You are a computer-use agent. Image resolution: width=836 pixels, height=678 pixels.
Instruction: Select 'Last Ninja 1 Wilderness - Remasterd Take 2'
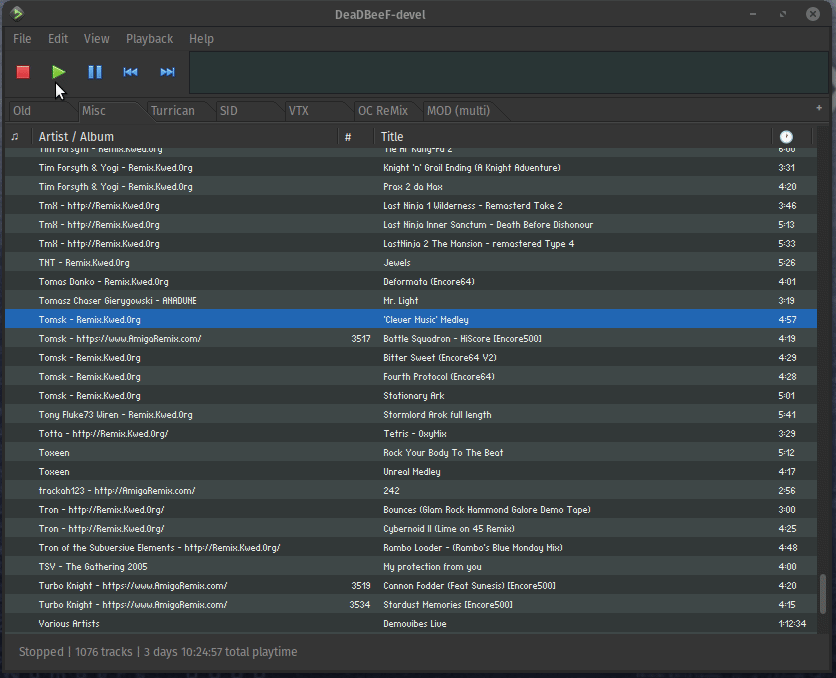(x=411, y=205)
